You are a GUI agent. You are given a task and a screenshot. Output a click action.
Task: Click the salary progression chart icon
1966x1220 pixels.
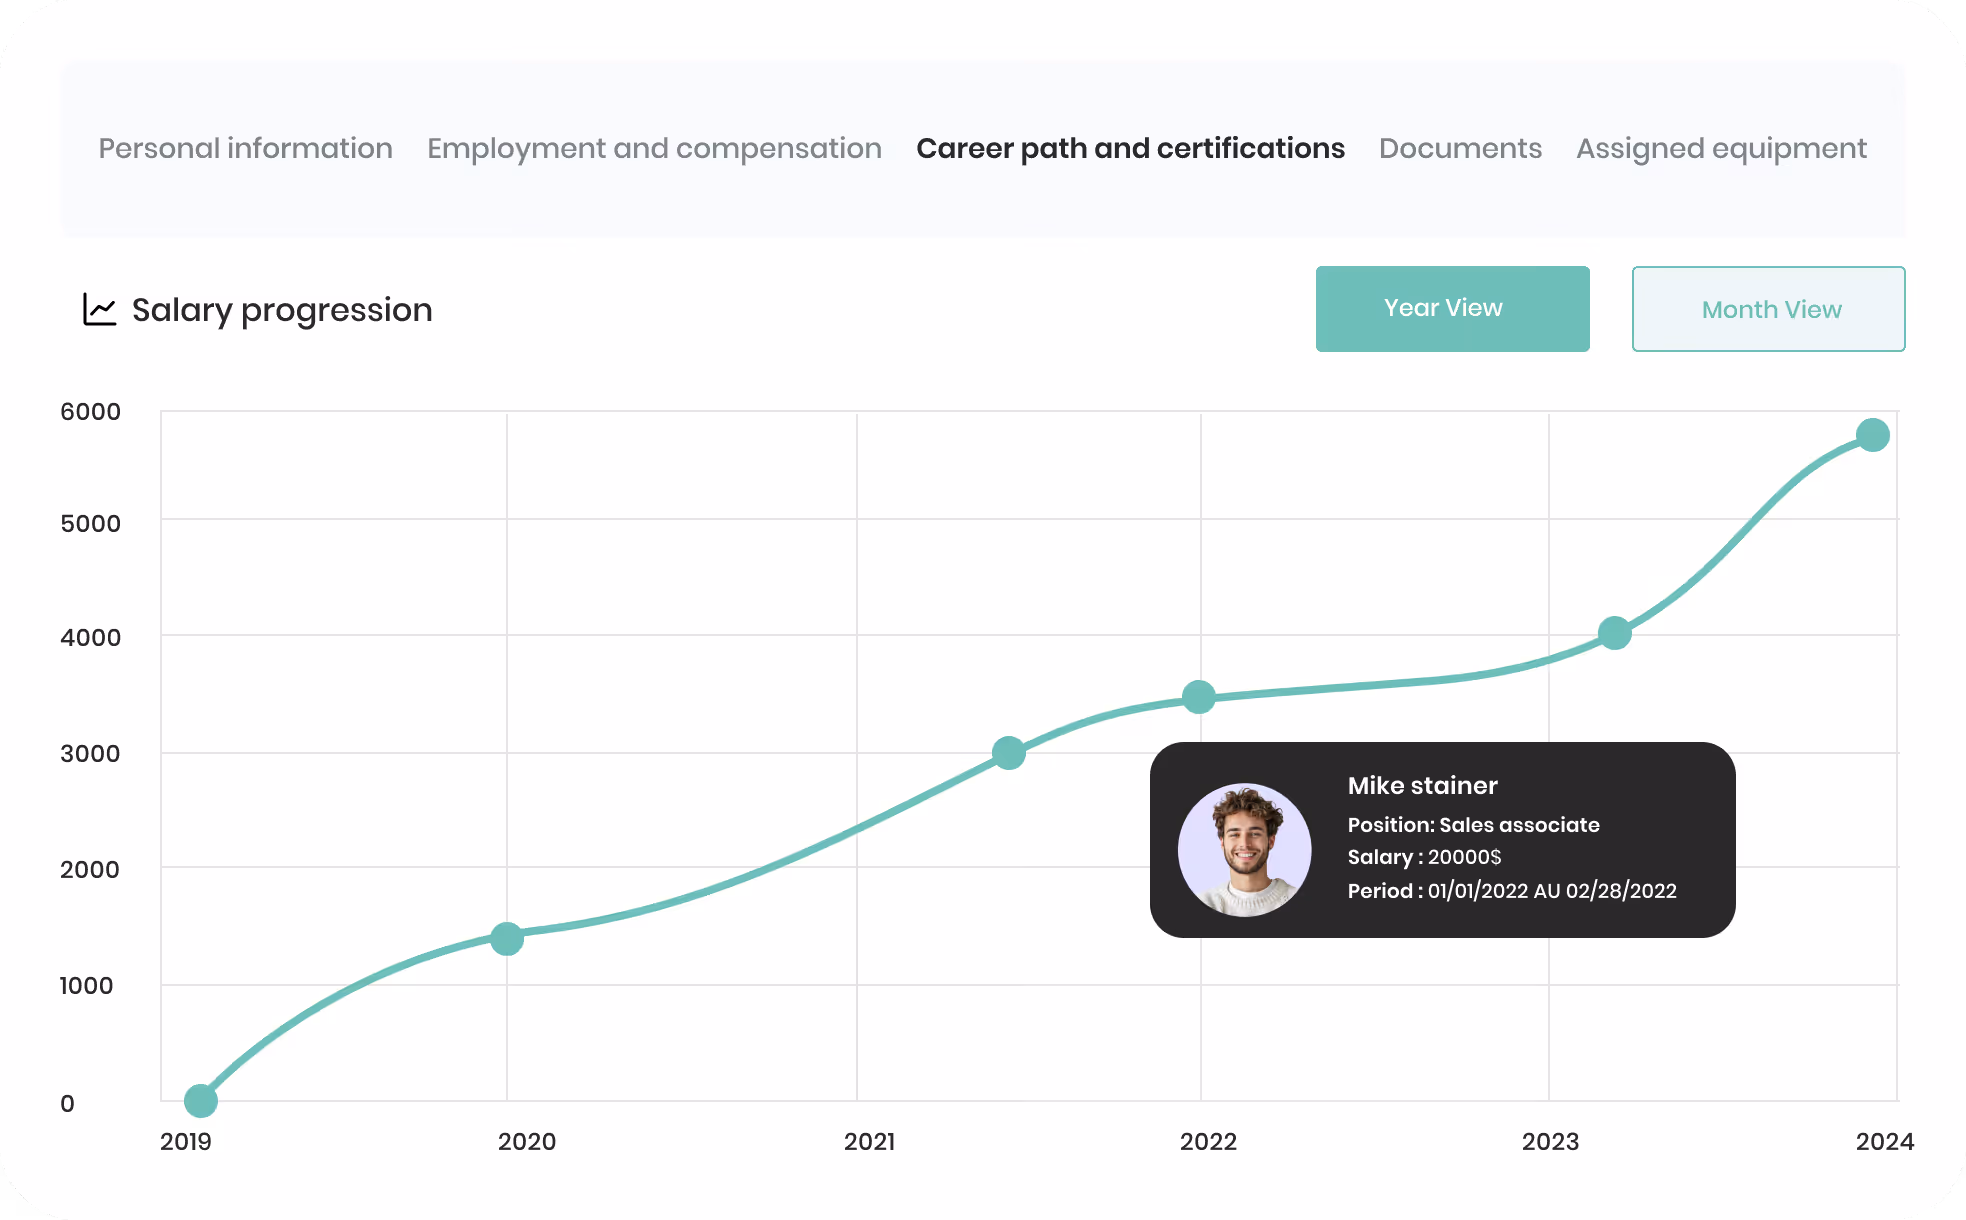pos(99,309)
